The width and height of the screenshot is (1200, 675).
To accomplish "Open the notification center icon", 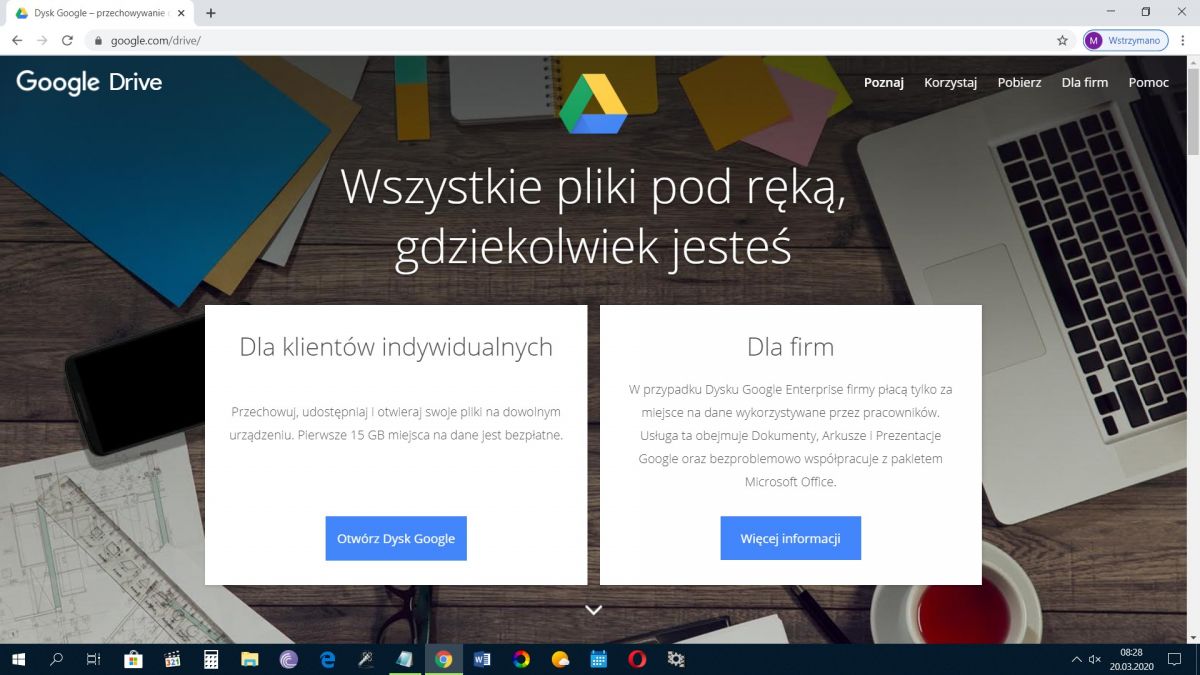I will [x=1176, y=660].
